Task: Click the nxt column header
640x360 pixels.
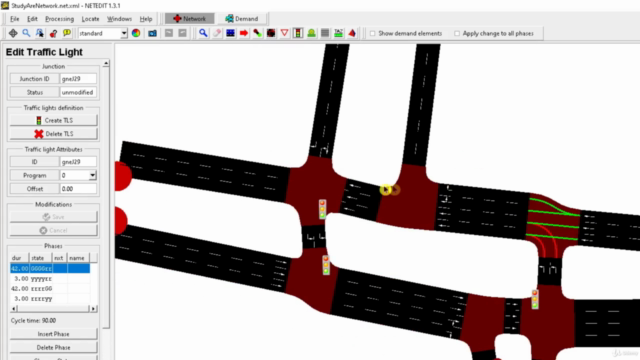Action: click(x=60, y=258)
